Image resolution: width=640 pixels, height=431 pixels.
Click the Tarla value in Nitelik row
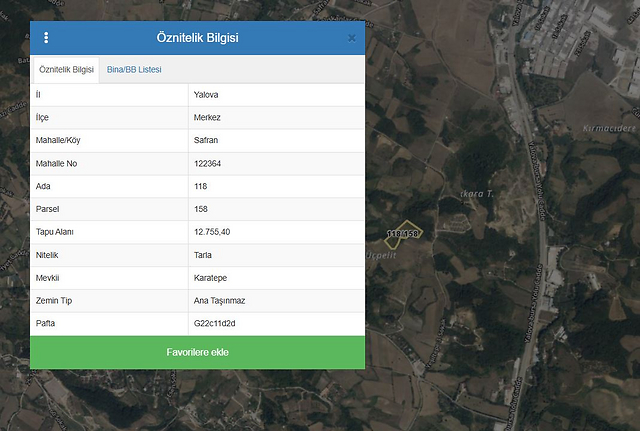(x=203, y=256)
